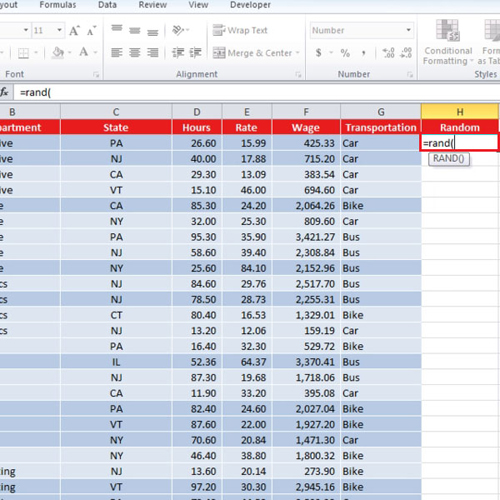Select column E header
Screen dimensions: 500x500
(x=247, y=112)
